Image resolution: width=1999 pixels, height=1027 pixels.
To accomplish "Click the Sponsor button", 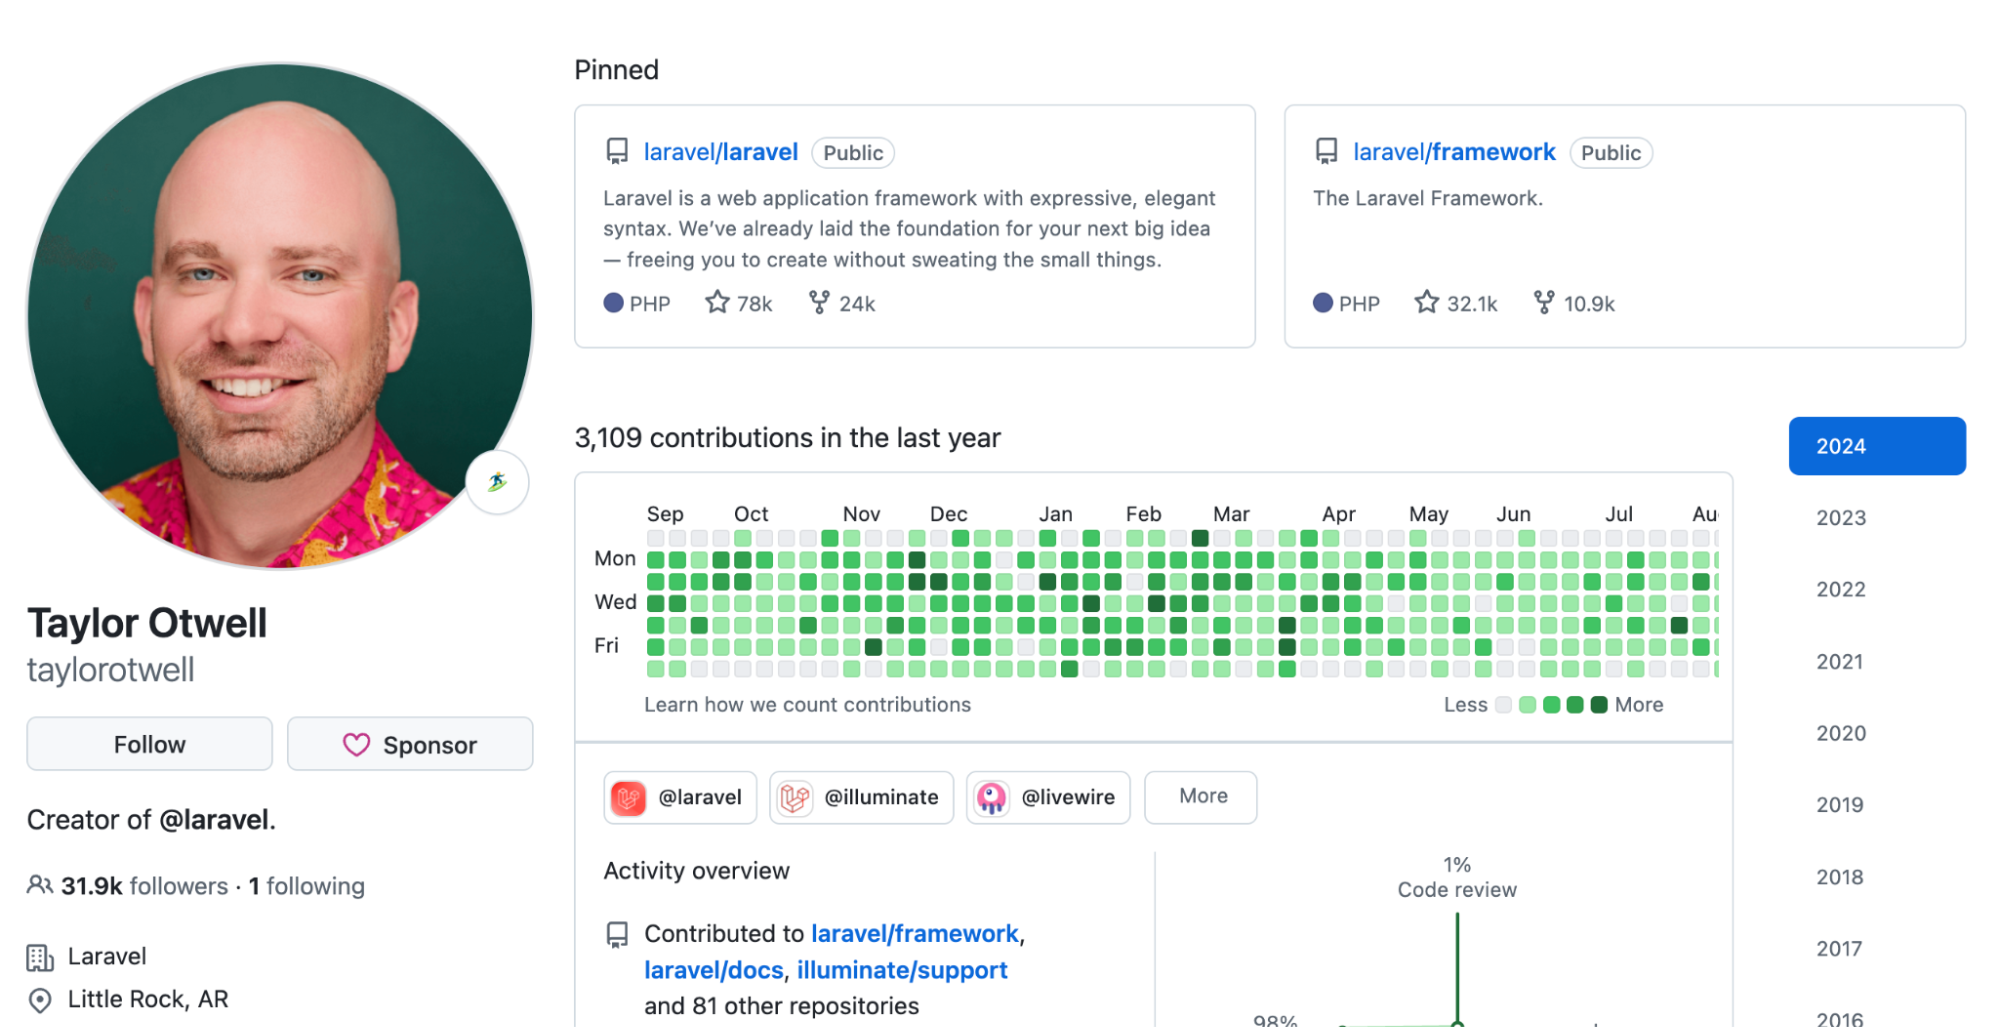I will click(x=410, y=744).
